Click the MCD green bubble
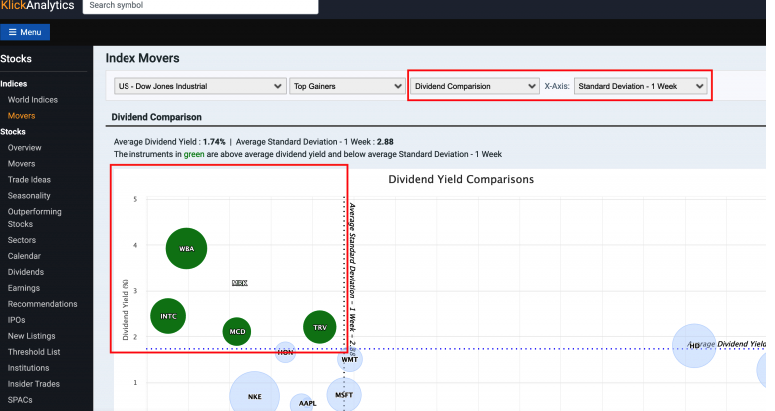 coord(237,331)
